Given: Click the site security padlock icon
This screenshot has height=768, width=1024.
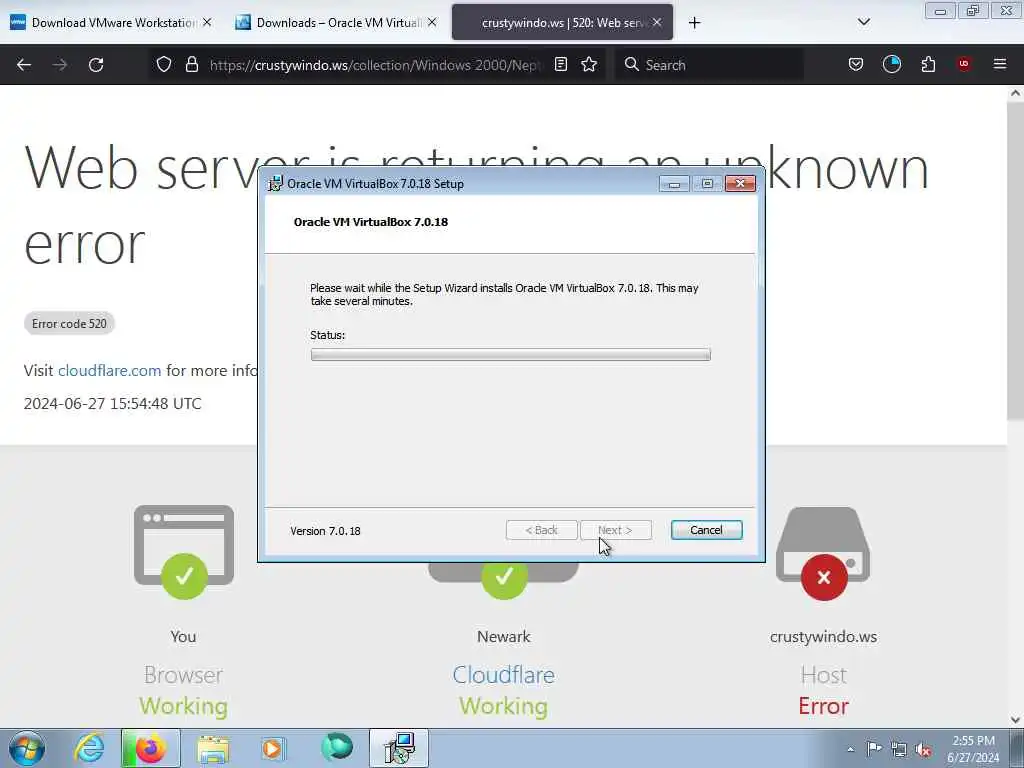Looking at the screenshot, I should pos(191,65).
